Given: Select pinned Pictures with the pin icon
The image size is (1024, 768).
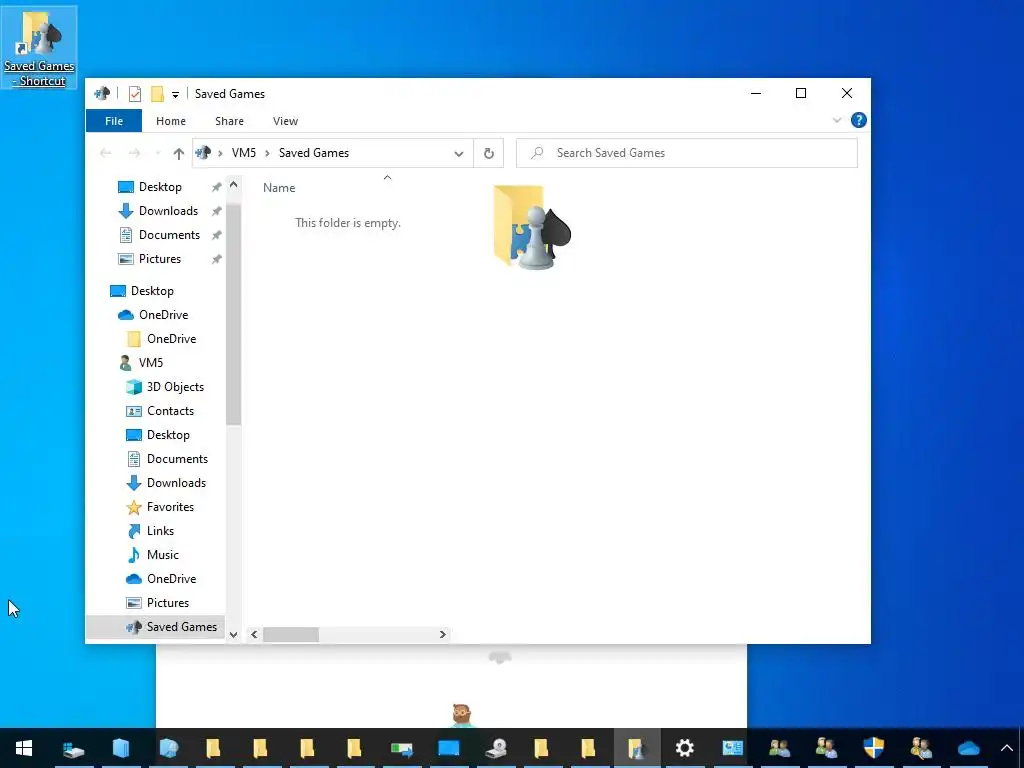Looking at the screenshot, I should pos(159,259).
